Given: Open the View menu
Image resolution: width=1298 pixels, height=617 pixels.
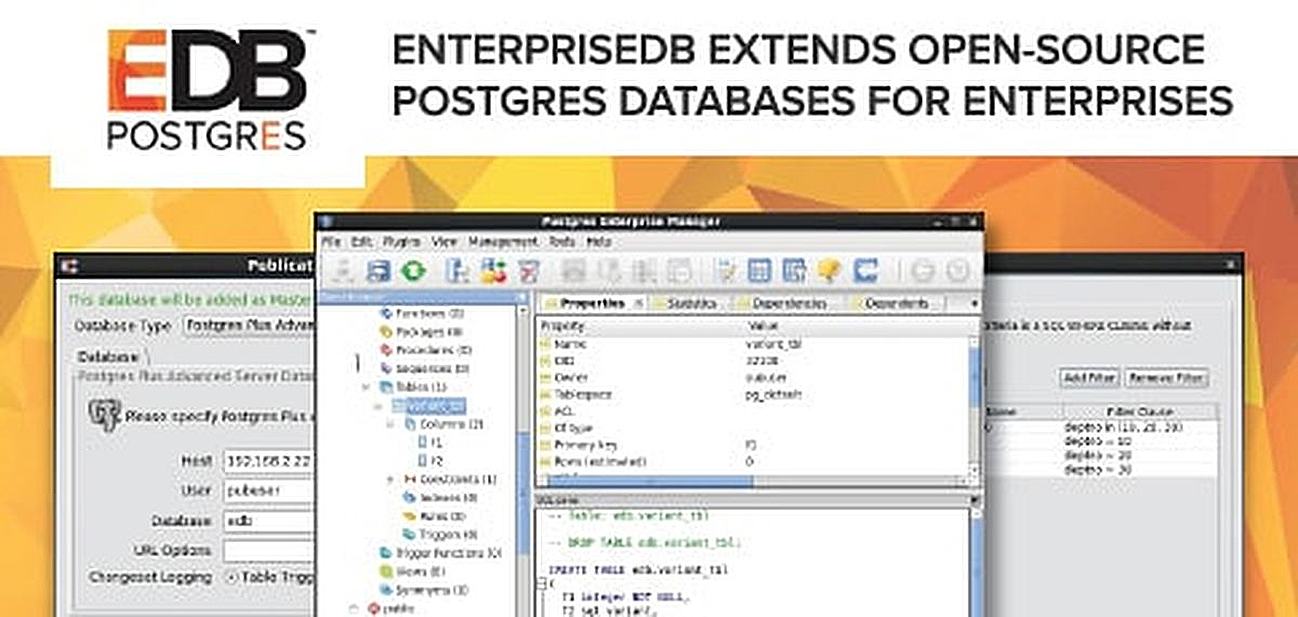Looking at the screenshot, I should pyautogui.click(x=444, y=242).
